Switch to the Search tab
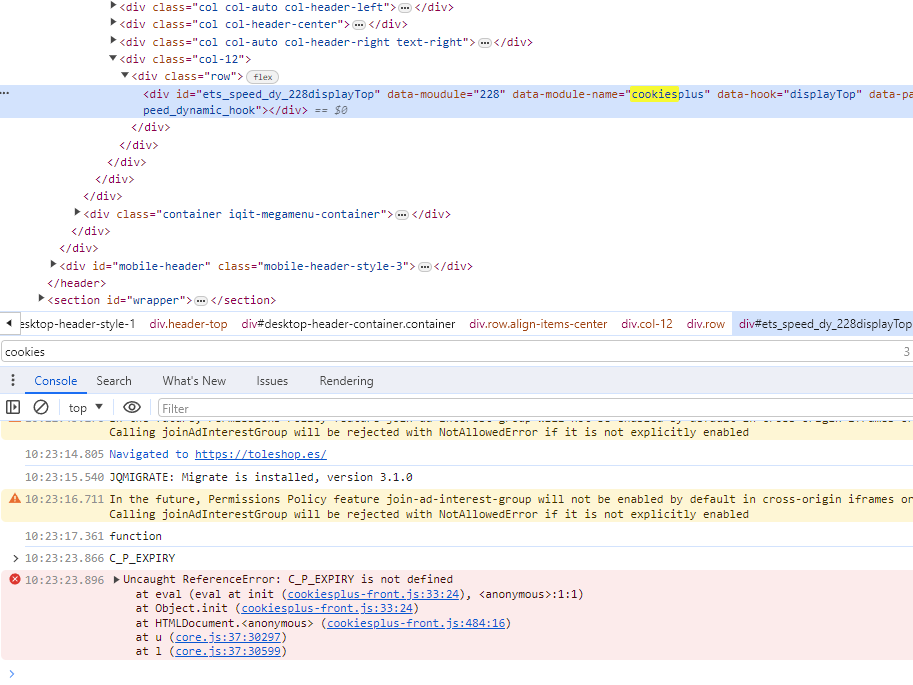 click(114, 381)
